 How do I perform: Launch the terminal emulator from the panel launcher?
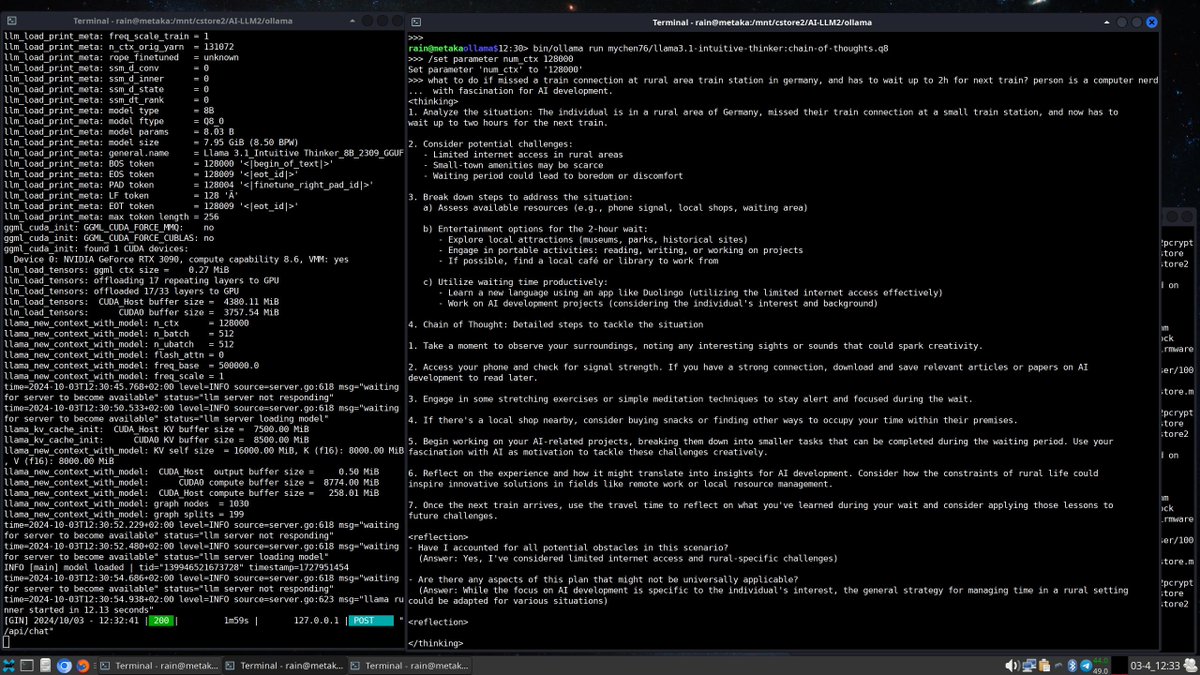(27, 665)
